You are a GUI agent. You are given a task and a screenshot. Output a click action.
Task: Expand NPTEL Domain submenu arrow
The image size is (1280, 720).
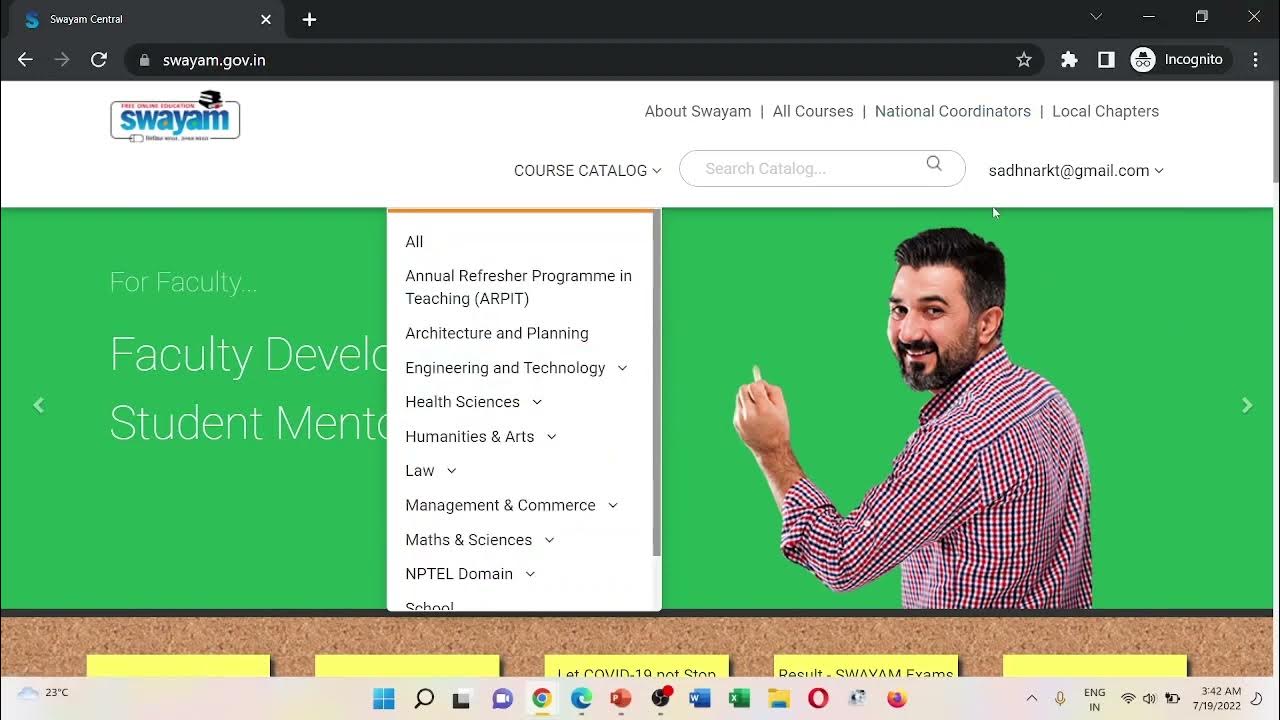tap(530, 574)
